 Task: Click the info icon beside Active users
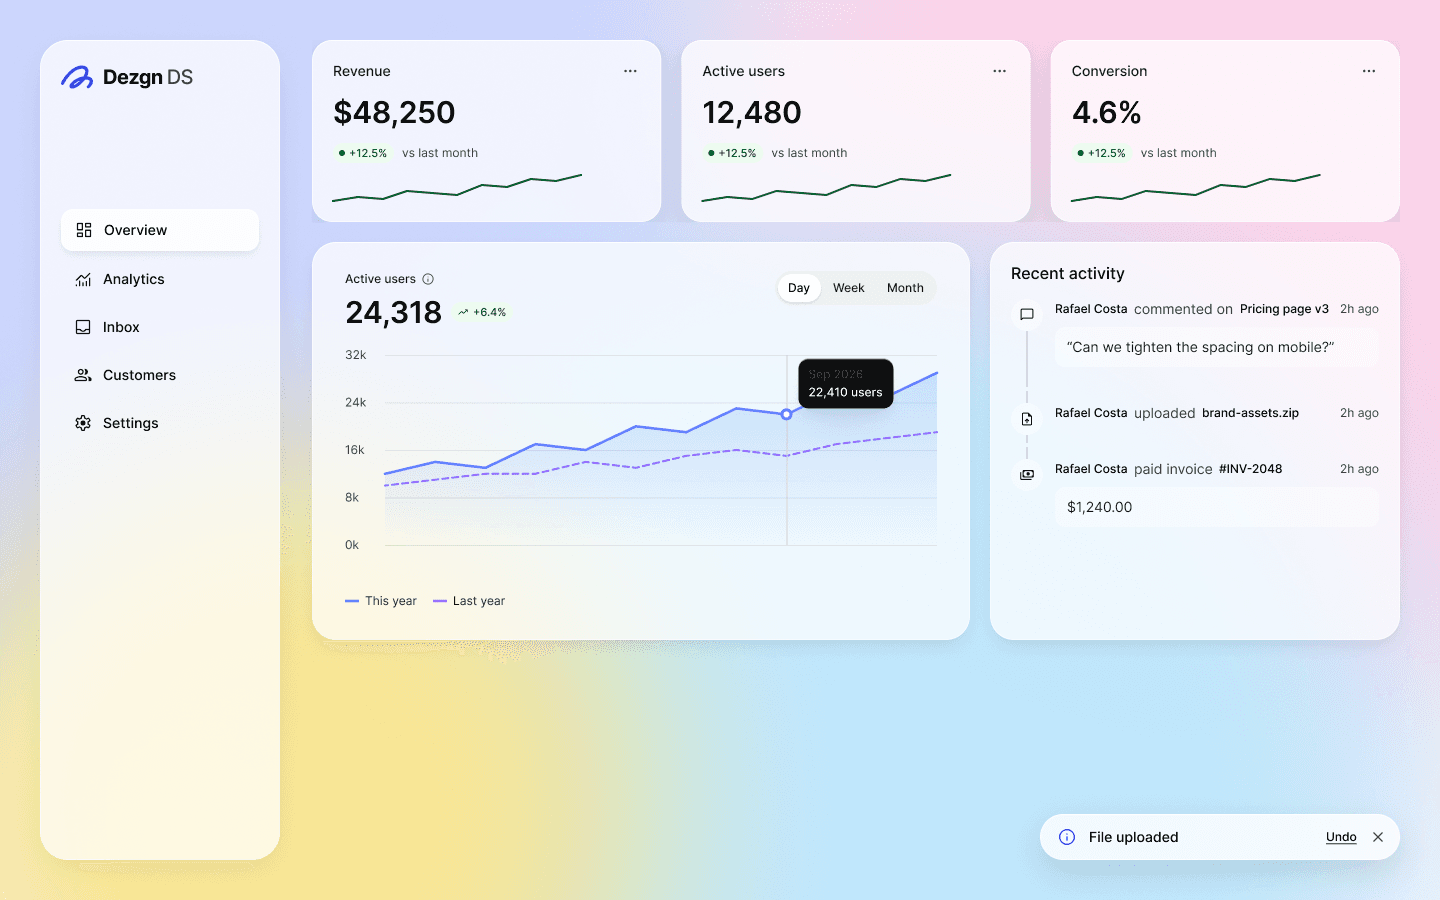(428, 279)
